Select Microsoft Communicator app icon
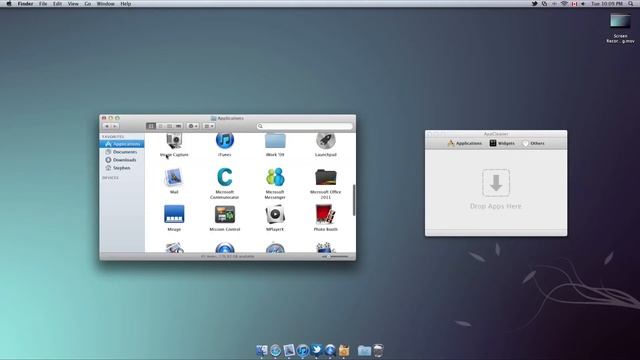The height and width of the screenshot is (360, 640). pyautogui.click(x=224, y=178)
